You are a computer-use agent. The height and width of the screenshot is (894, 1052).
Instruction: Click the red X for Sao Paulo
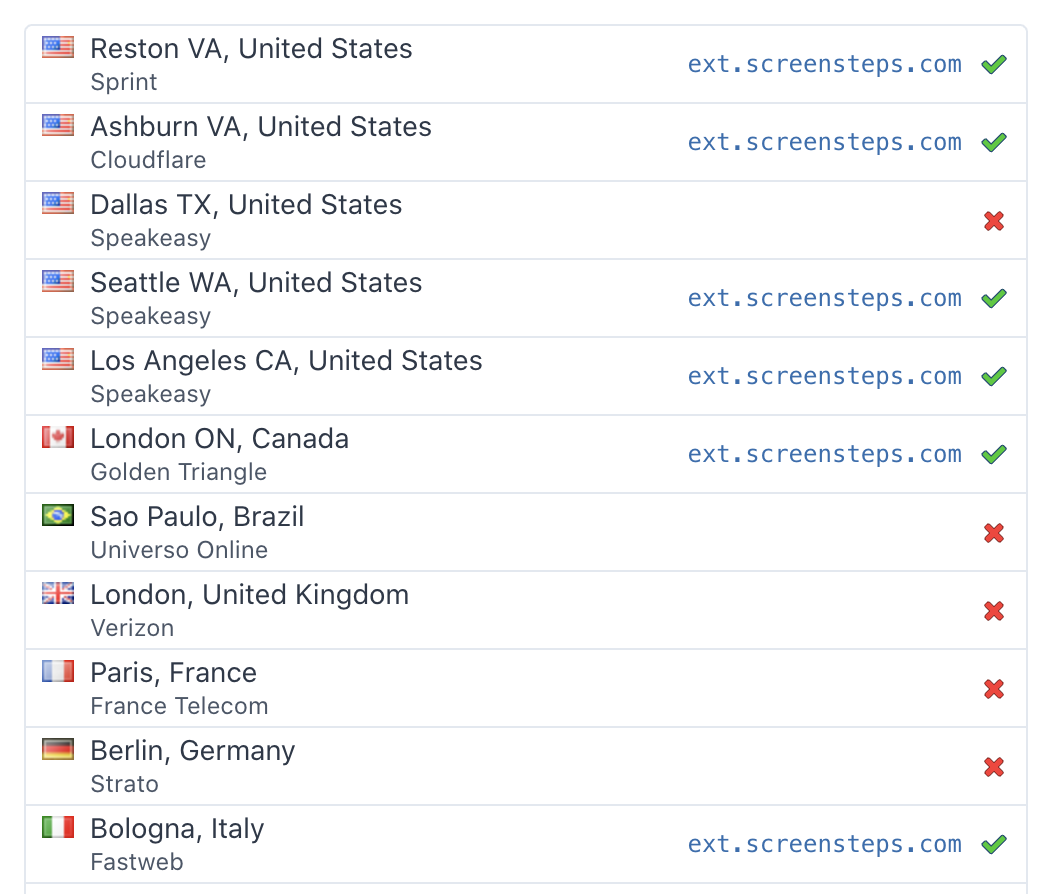tap(993, 533)
